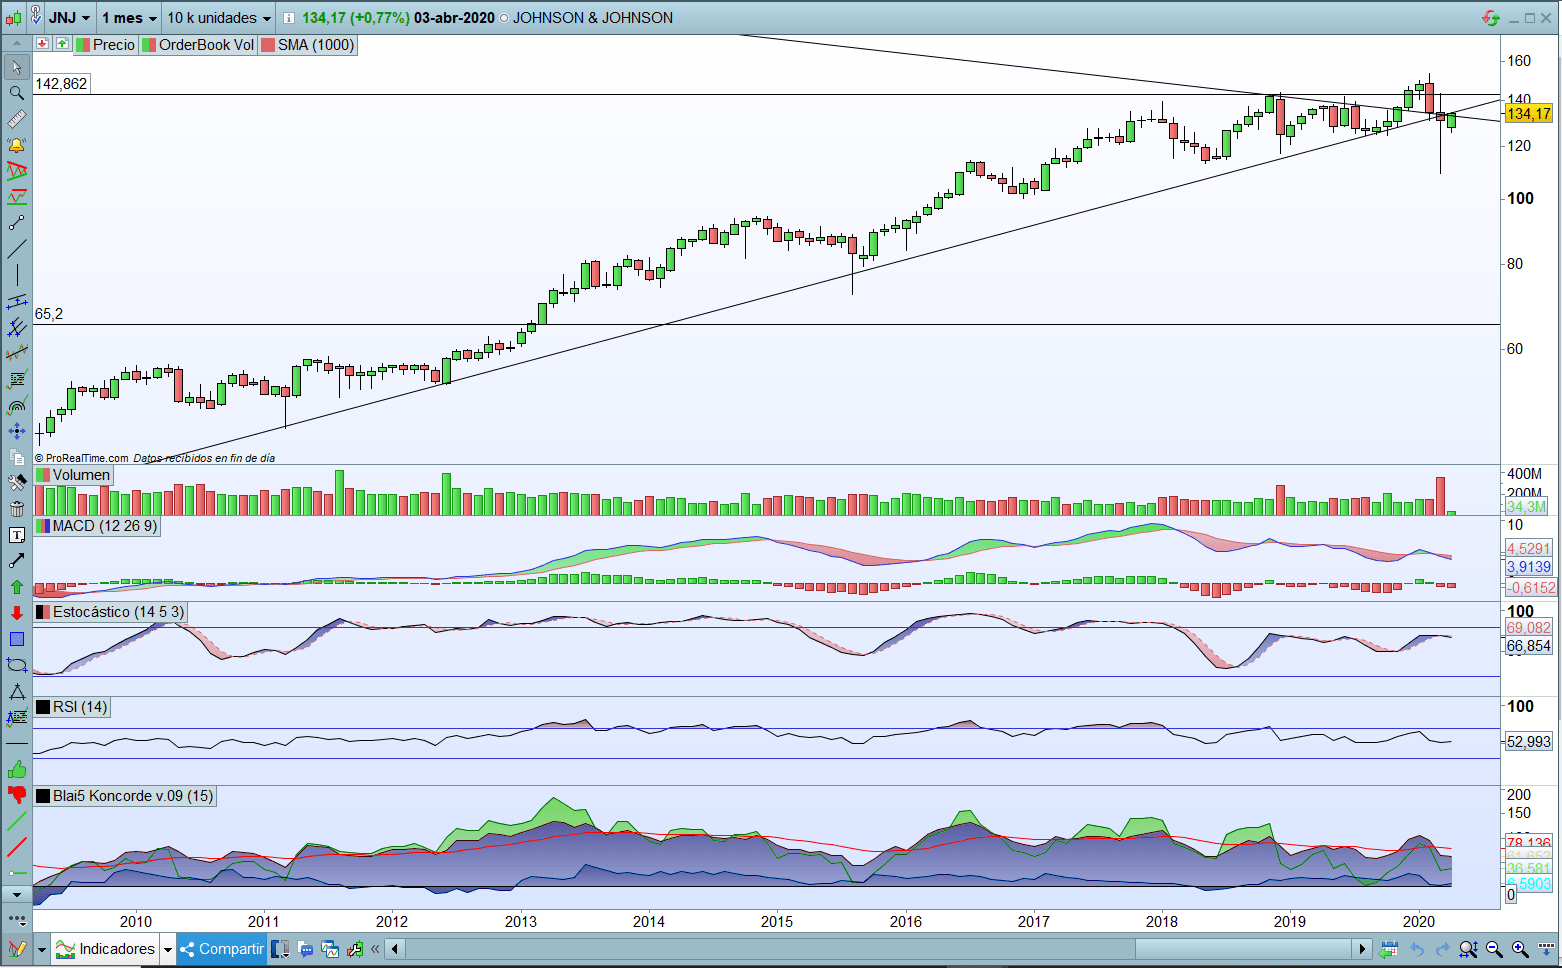The height and width of the screenshot is (968, 1562).
Task: Select the blue rectangle drawing tool
Action: pos(16,639)
